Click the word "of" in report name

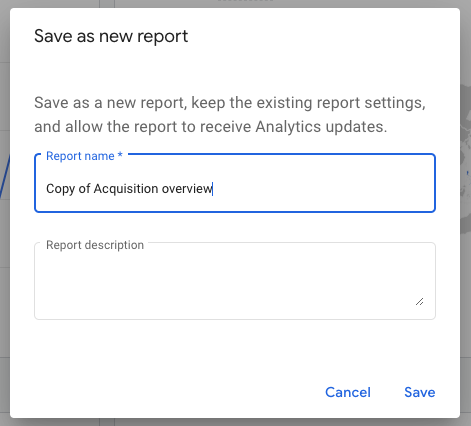[x=84, y=189]
